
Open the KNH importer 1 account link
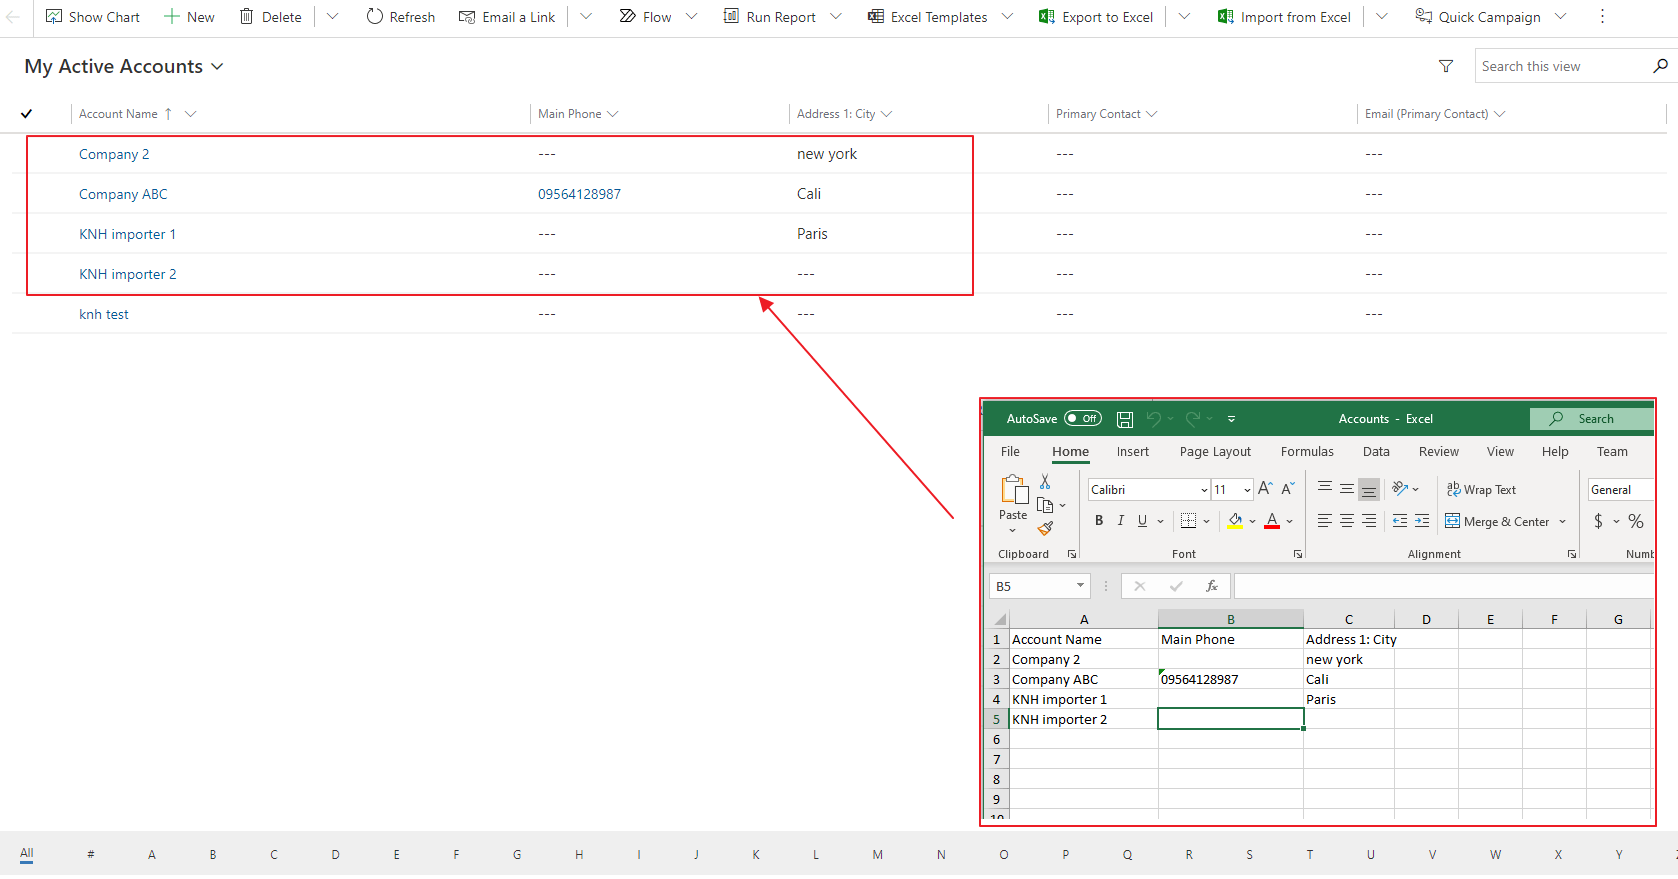click(x=127, y=234)
